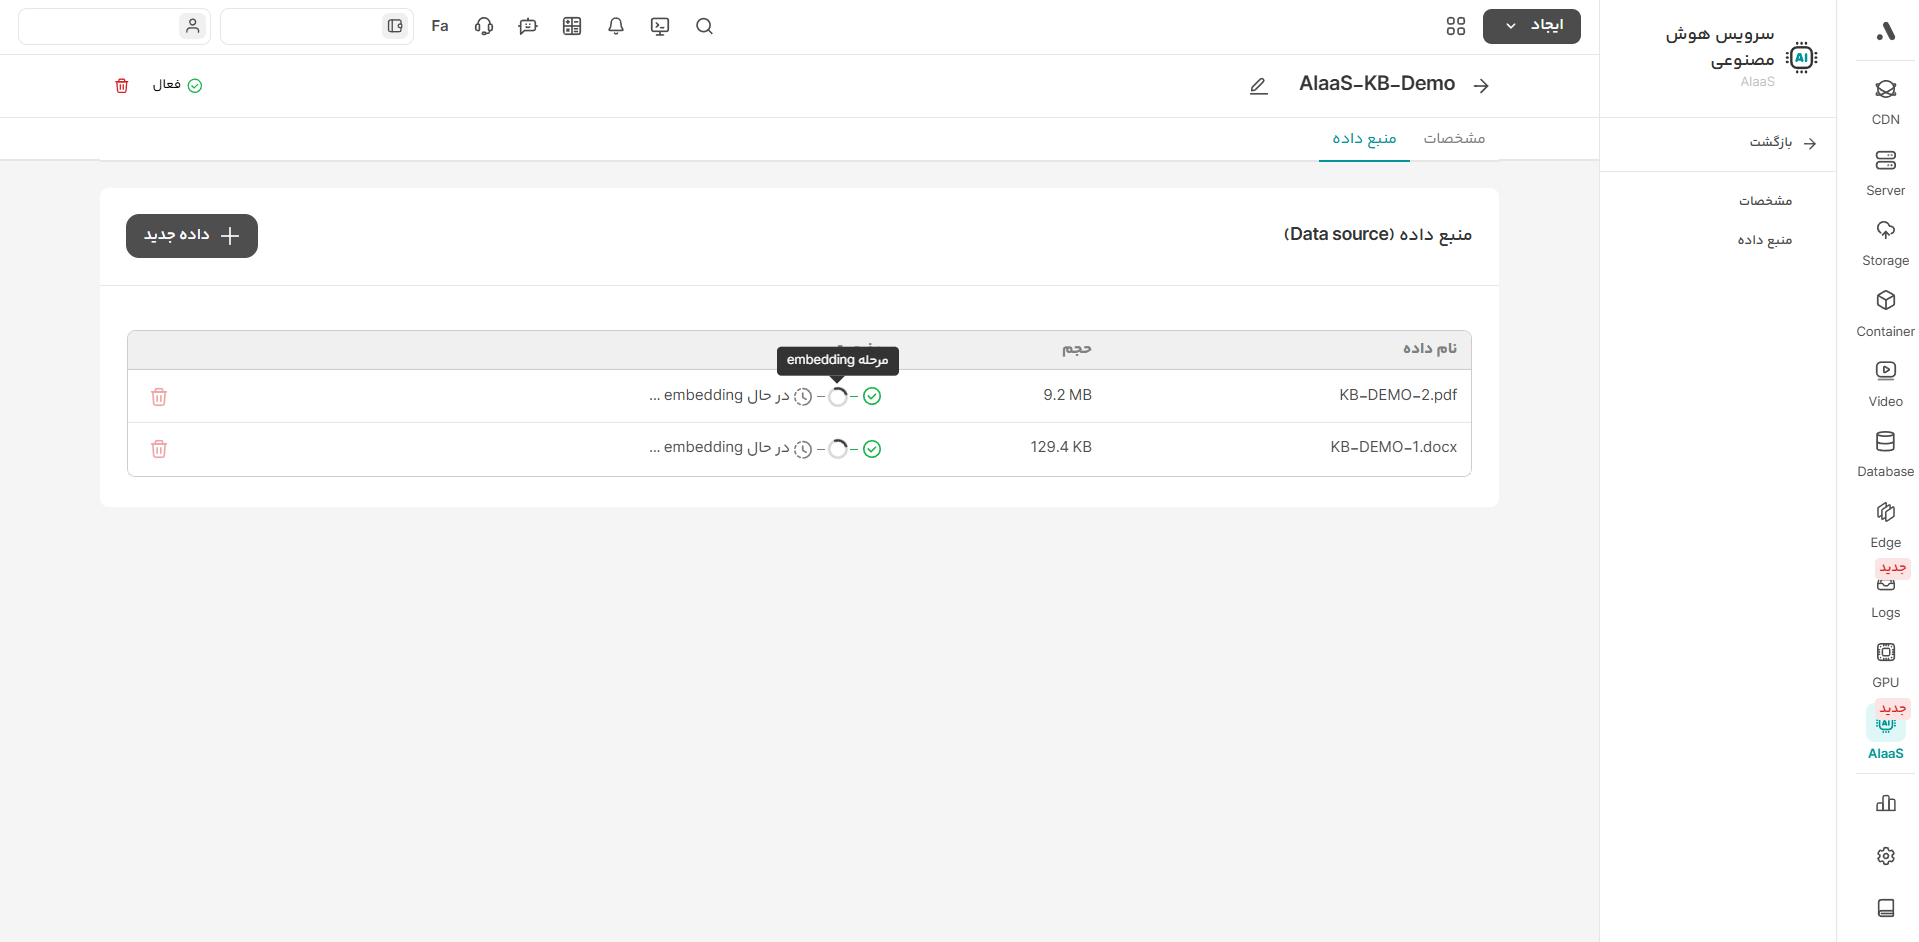This screenshot has height=942, width=1919.
Task: Open the search magnifier icon
Action: [x=704, y=27]
